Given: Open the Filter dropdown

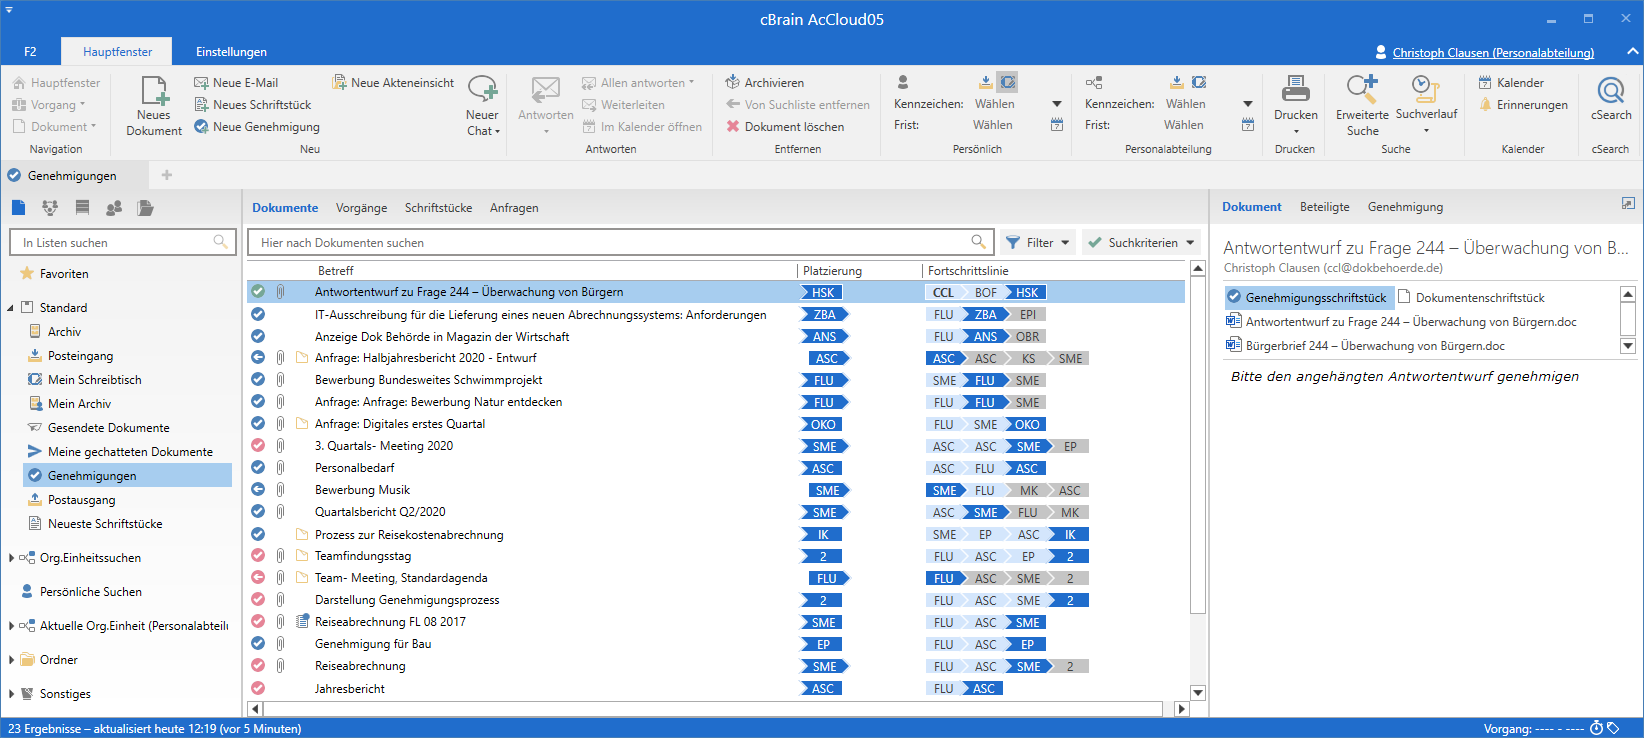Looking at the screenshot, I should pos(1038,242).
